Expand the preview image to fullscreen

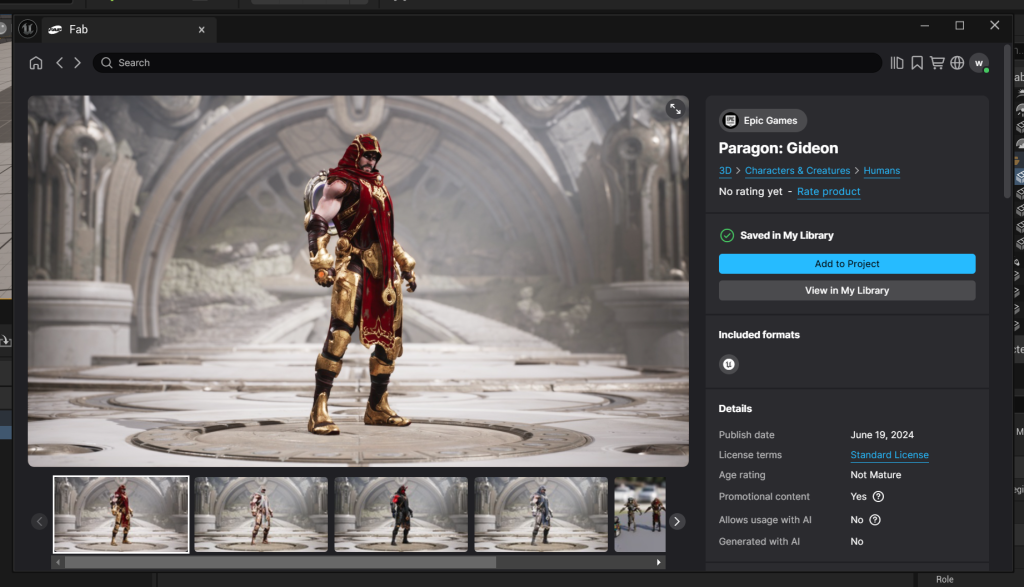point(675,109)
